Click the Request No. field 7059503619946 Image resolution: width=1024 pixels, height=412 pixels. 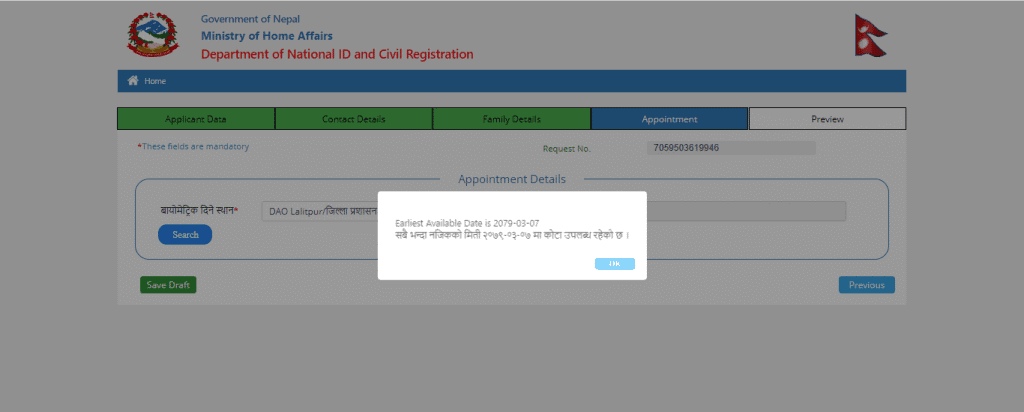(x=731, y=148)
